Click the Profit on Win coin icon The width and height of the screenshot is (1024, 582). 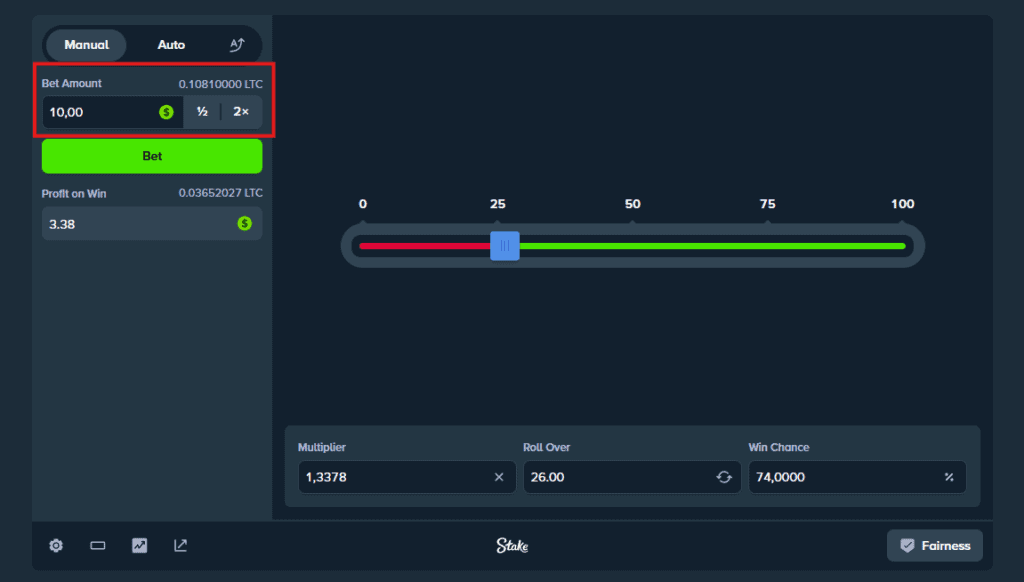[x=244, y=224]
